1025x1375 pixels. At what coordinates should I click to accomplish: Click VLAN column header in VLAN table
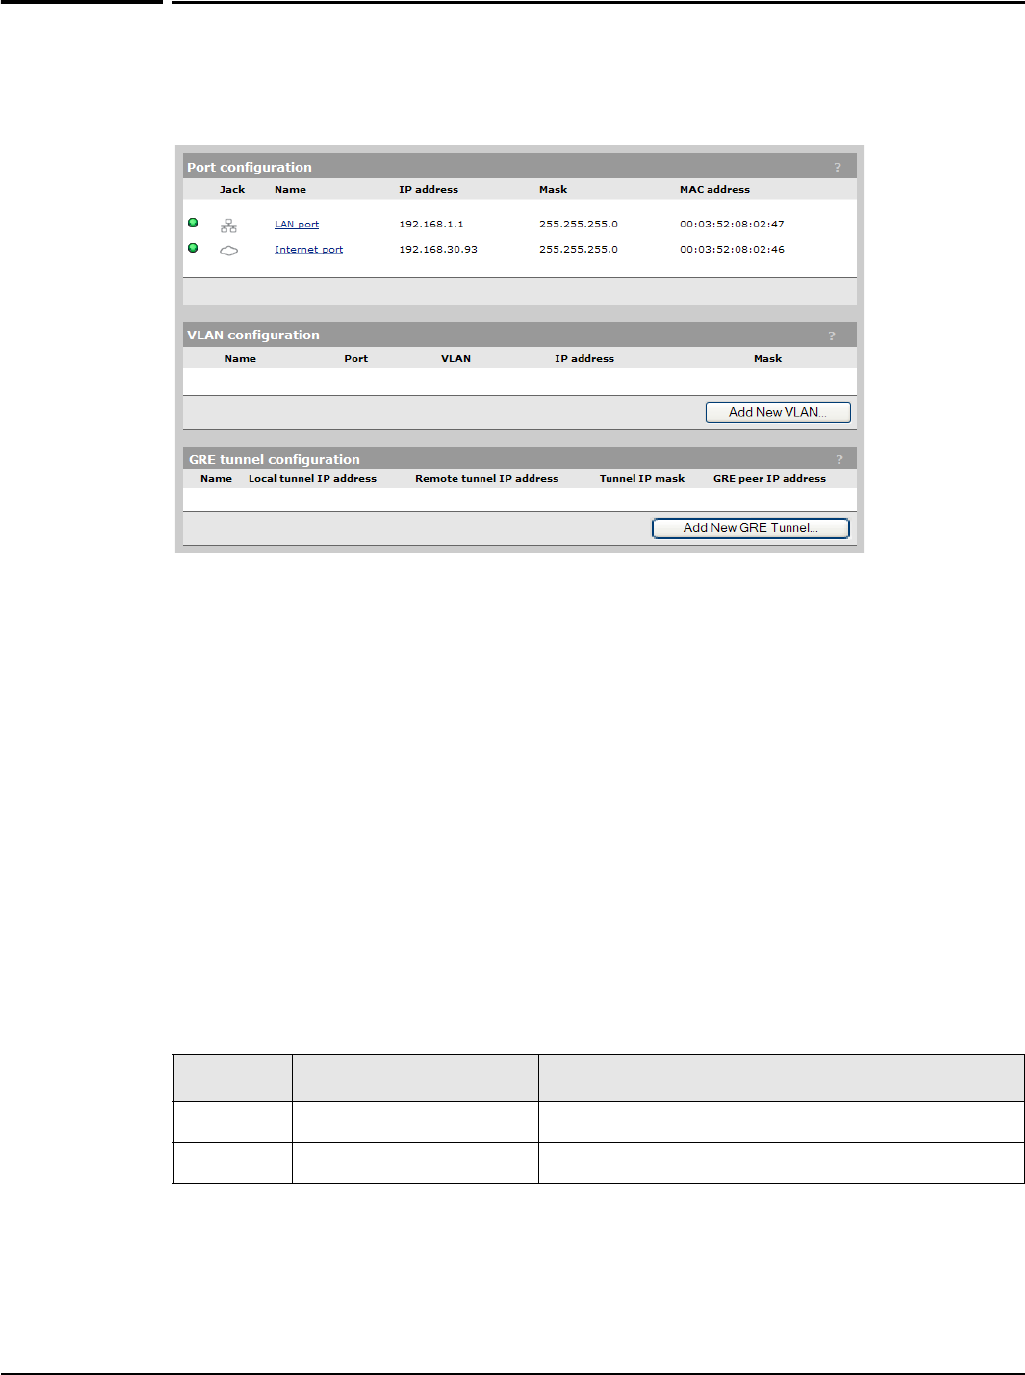tap(456, 358)
